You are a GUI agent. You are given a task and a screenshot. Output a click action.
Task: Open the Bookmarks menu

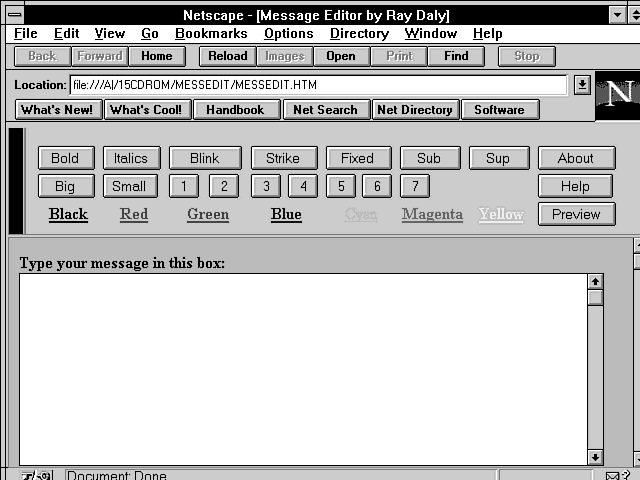coord(211,34)
